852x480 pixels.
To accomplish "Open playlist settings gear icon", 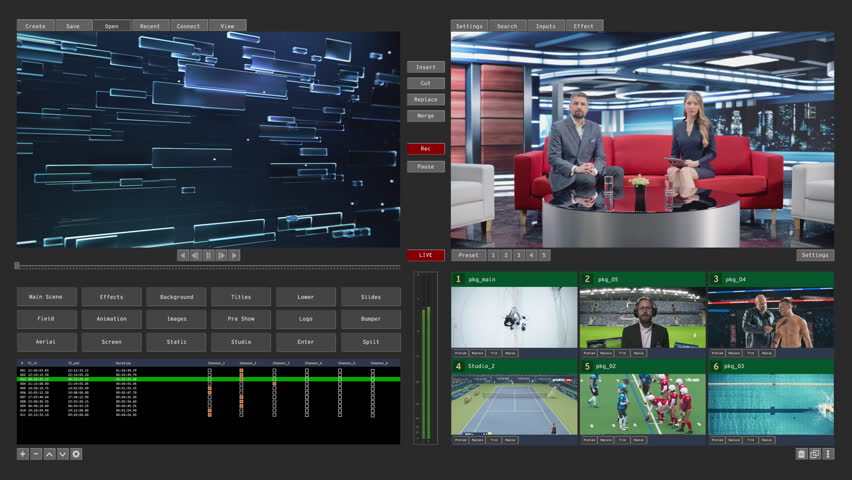I will [76, 454].
